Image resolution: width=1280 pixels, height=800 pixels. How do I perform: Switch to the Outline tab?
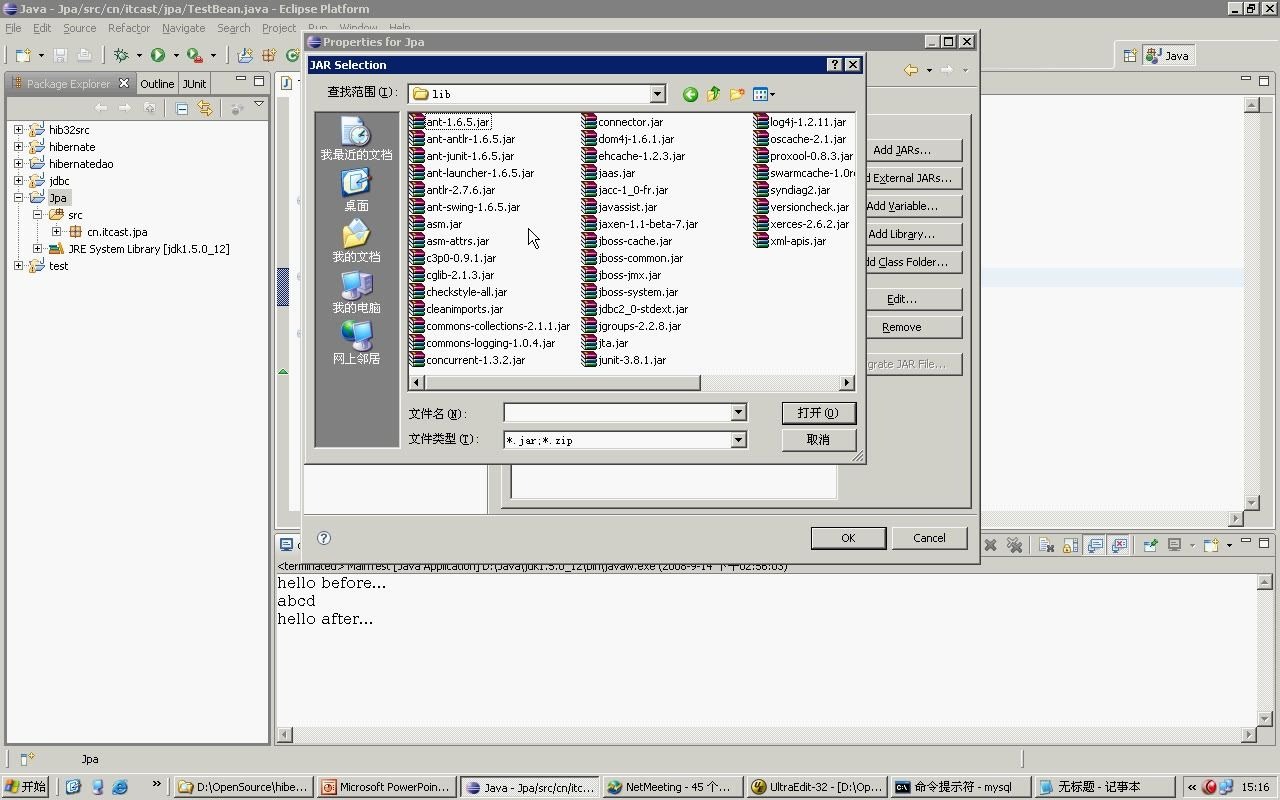(x=157, y=84)
